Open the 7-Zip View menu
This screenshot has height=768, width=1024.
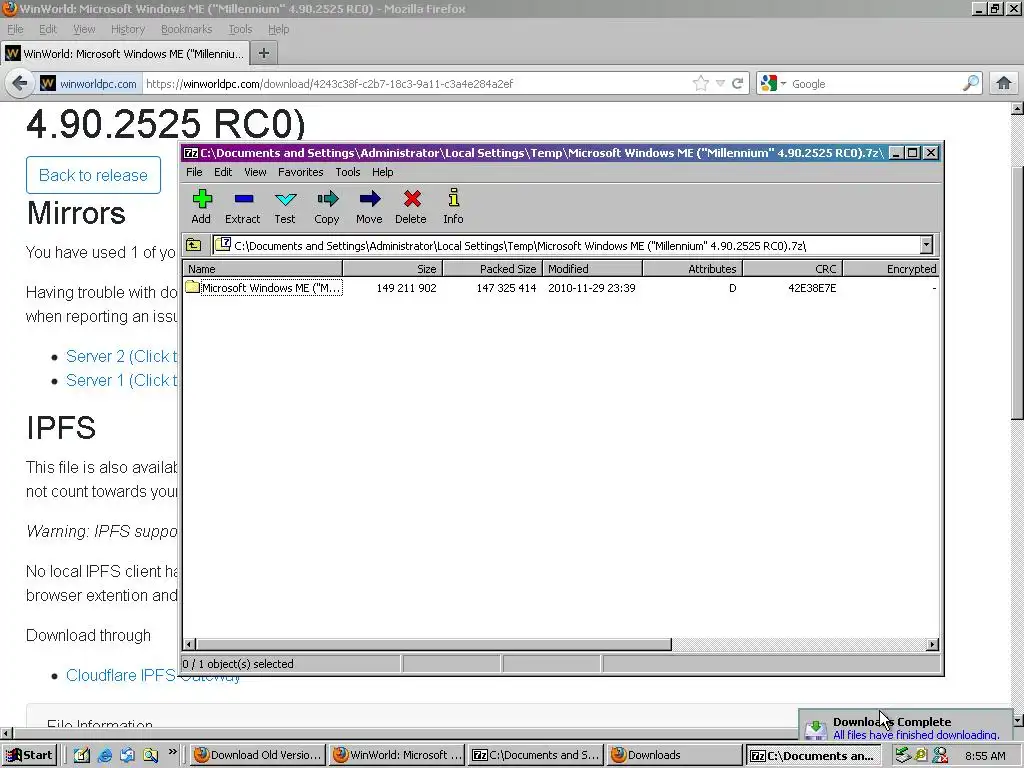(x=255, y=172)
